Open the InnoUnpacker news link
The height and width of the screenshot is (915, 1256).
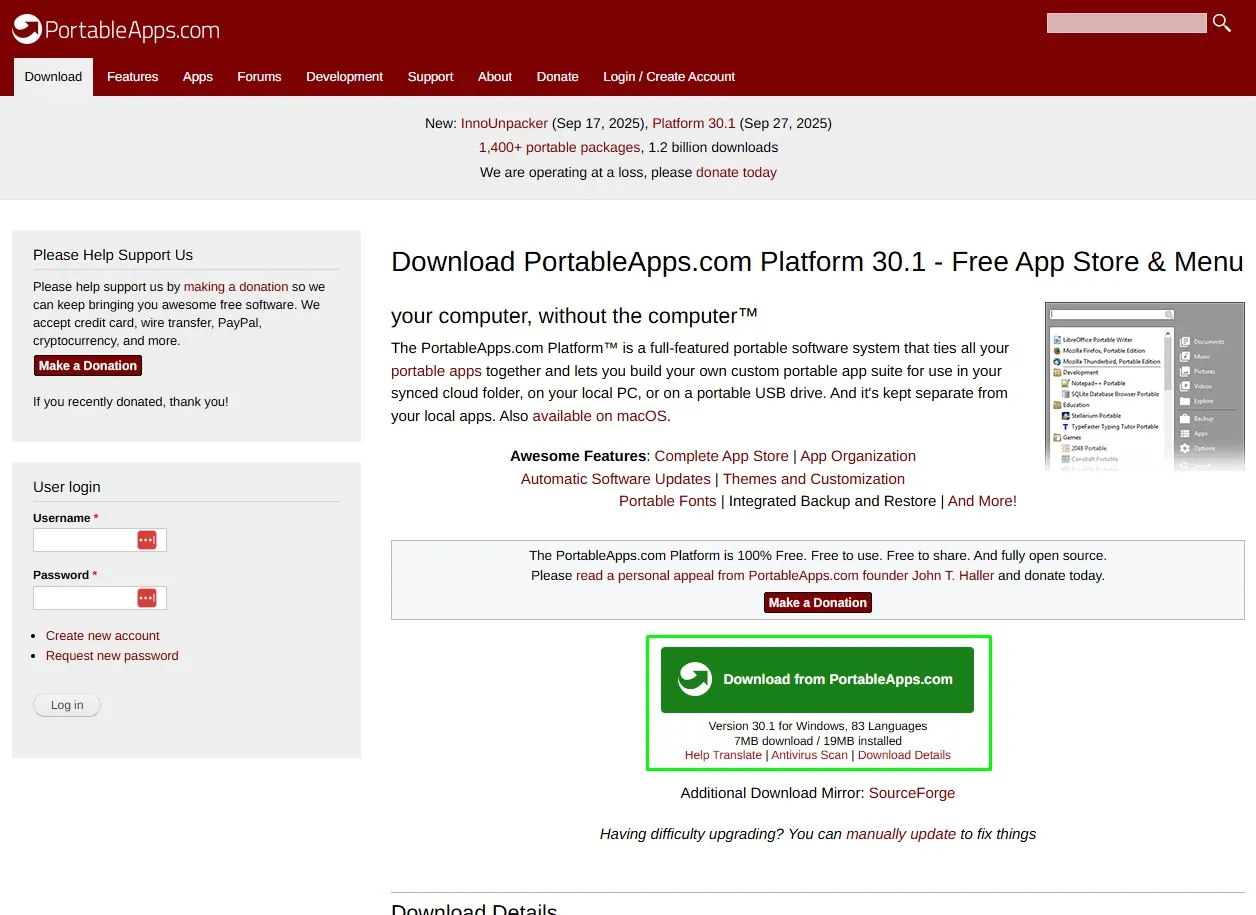pos(504,123)
